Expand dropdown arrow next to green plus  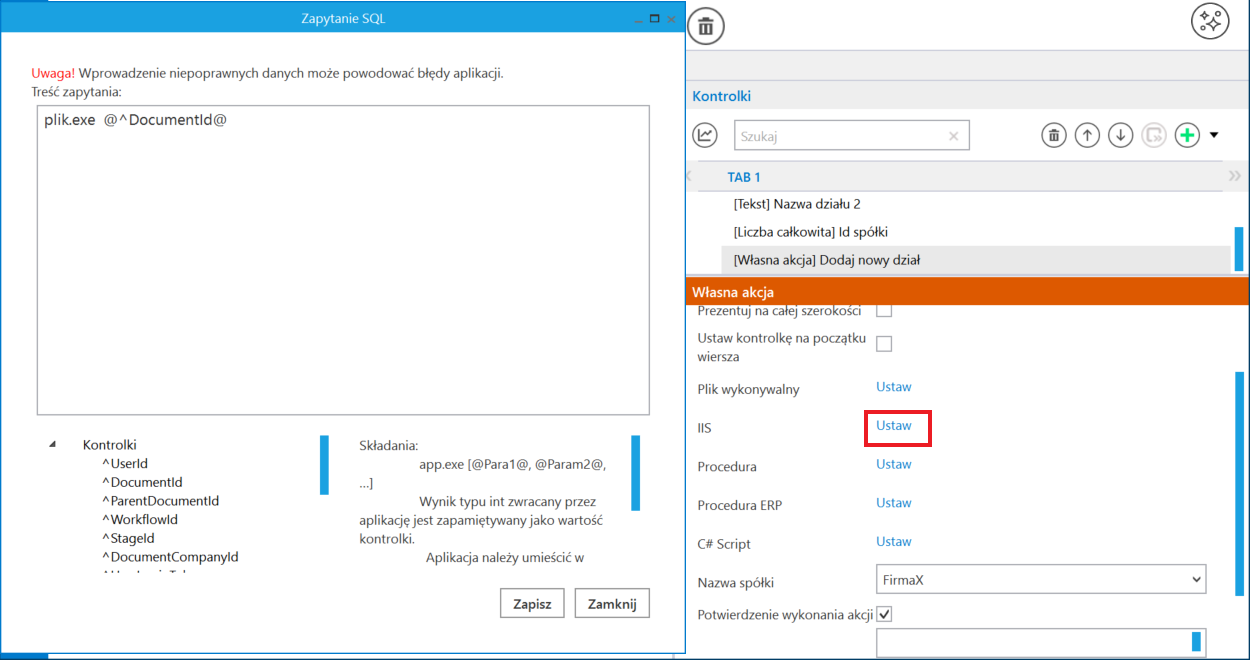tap(1214, 135)
